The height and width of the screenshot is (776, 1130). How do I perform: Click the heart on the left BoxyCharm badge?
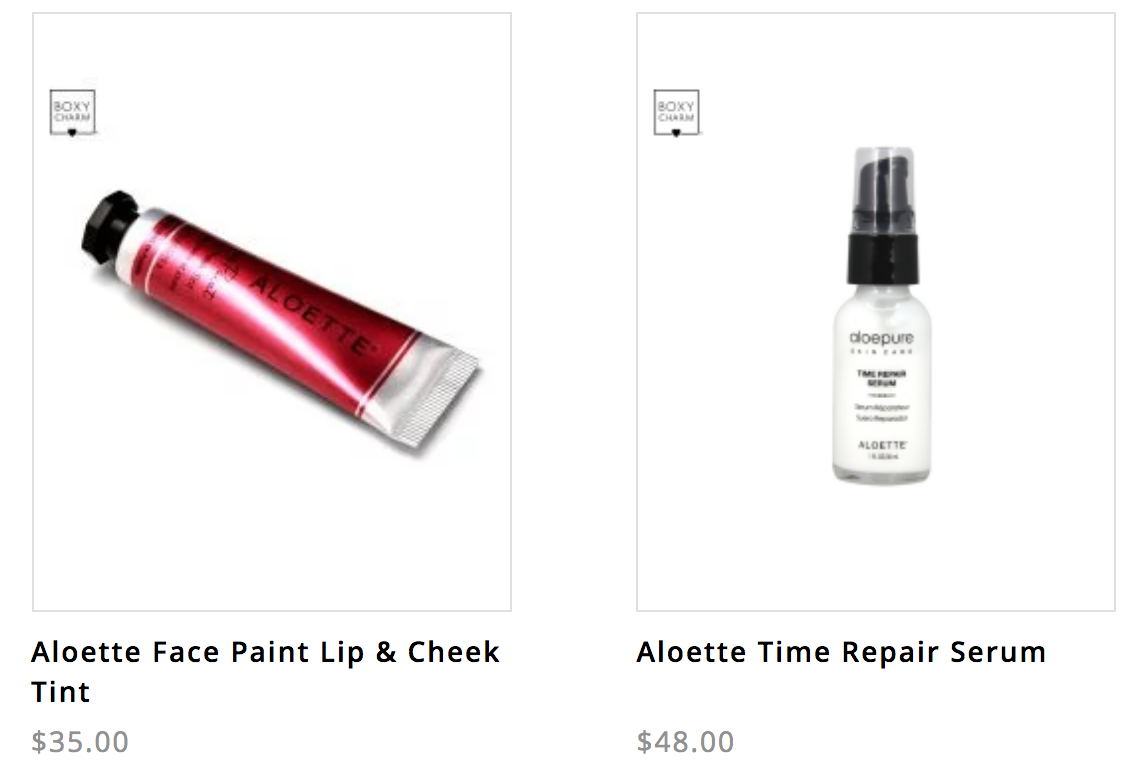tap(72, 133)
